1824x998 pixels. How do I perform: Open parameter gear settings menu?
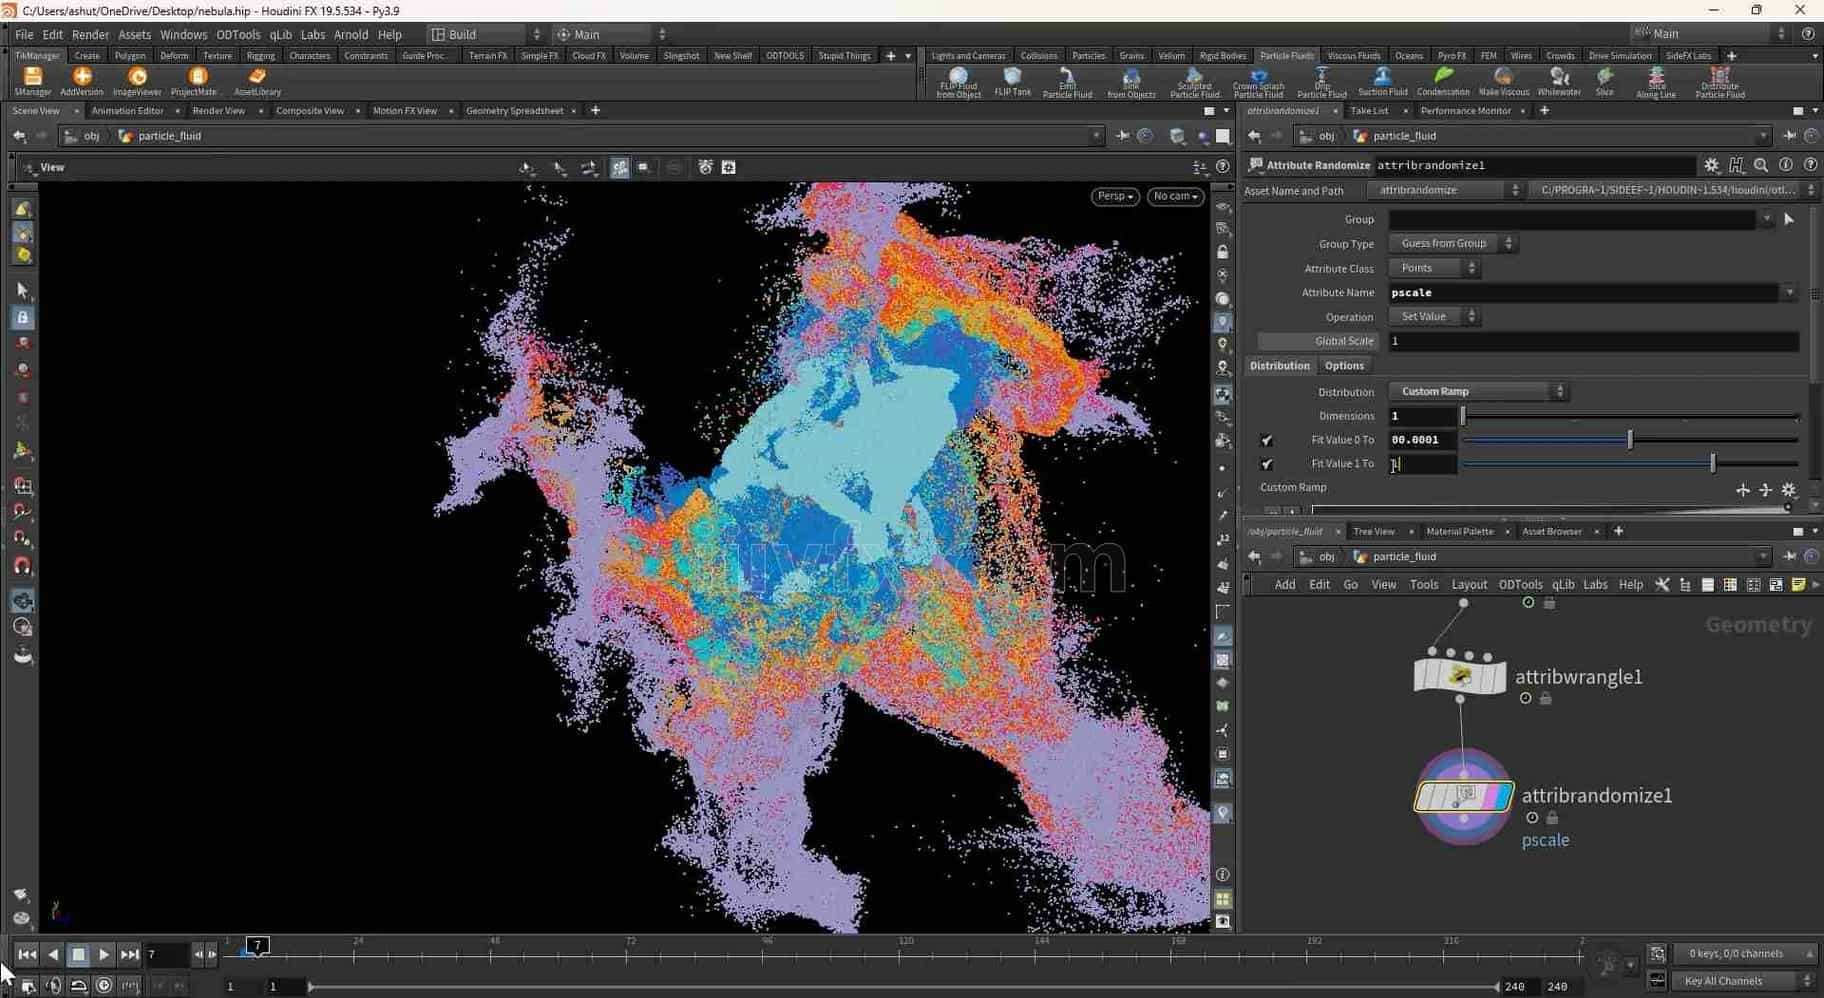pyautogui.click(x=1712, y=165)
